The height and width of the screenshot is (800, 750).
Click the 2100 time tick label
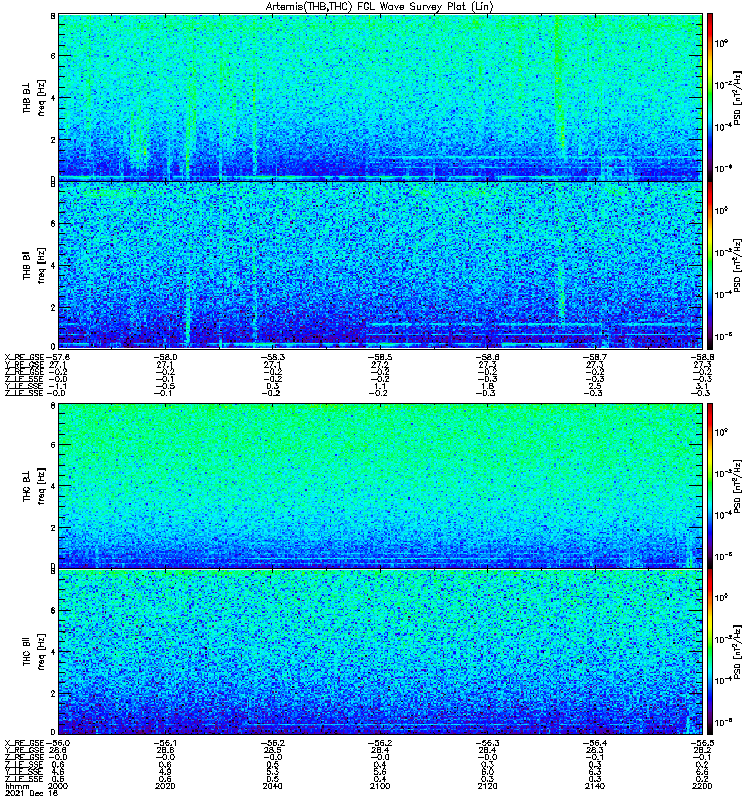pyautogui.click(x=379, y=786)
